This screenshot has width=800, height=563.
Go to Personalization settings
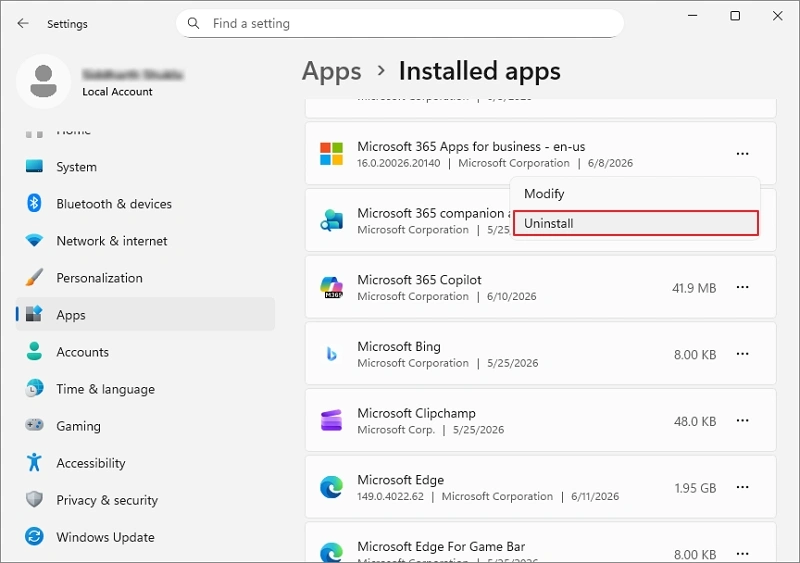tap(145, 278)
